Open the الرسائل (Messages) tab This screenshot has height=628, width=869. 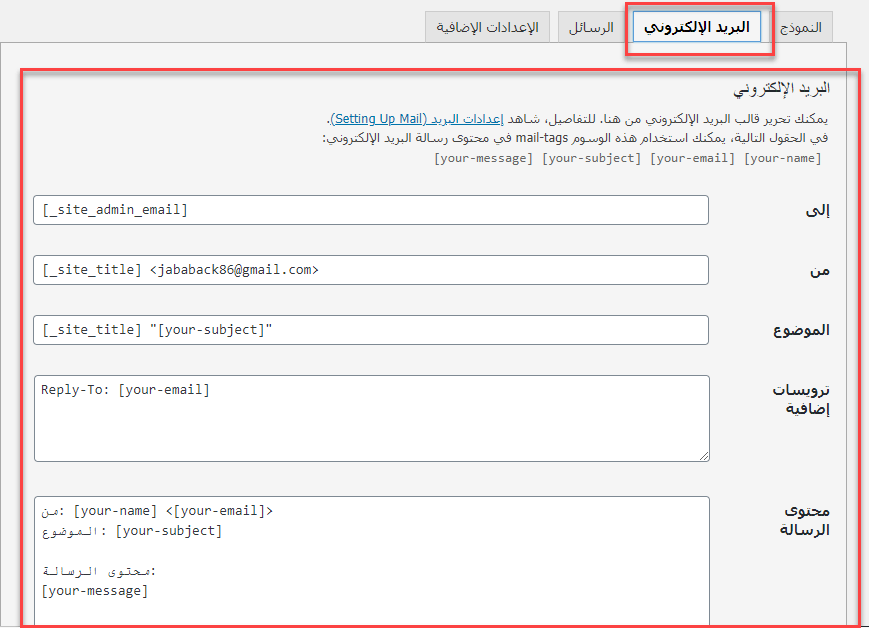point(591,27)
